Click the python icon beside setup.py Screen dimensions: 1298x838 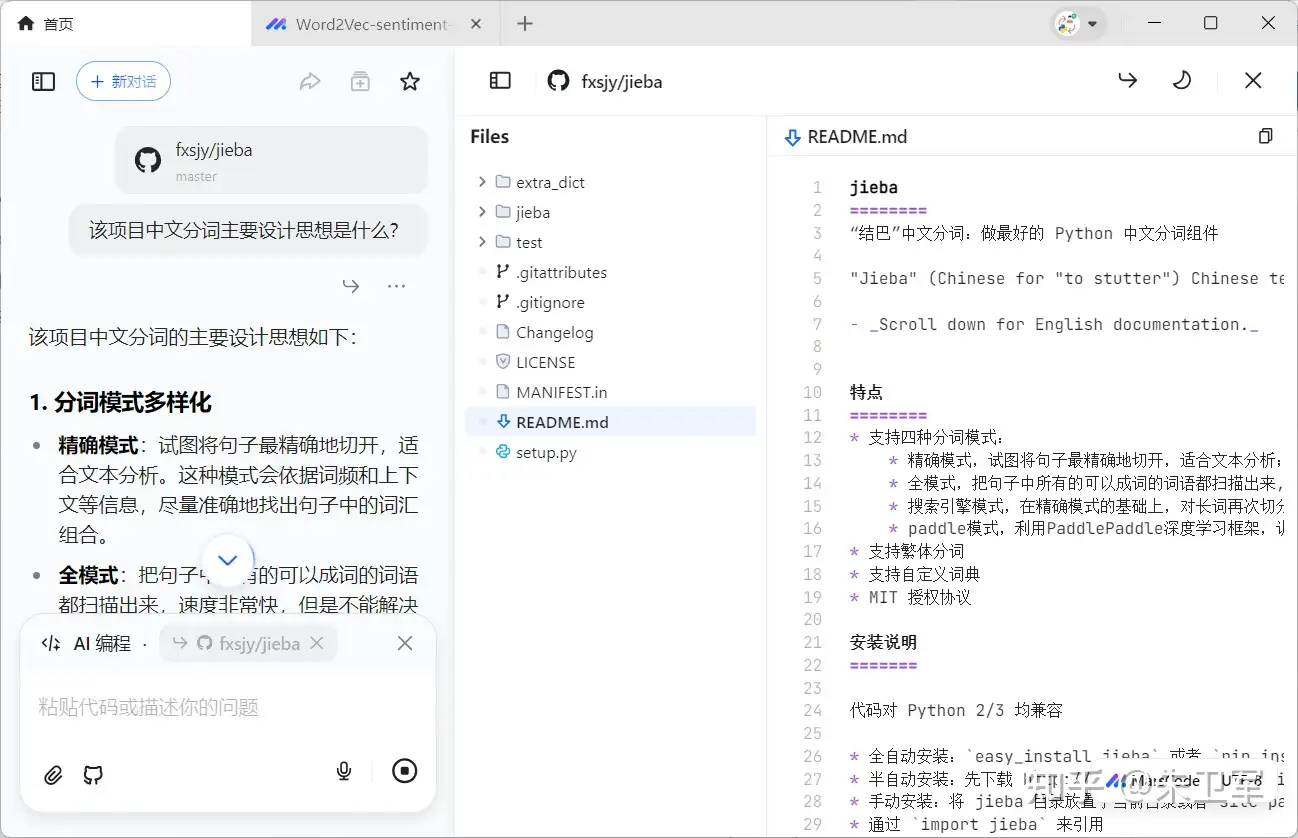pyautogui.click(x=503, y=452)
